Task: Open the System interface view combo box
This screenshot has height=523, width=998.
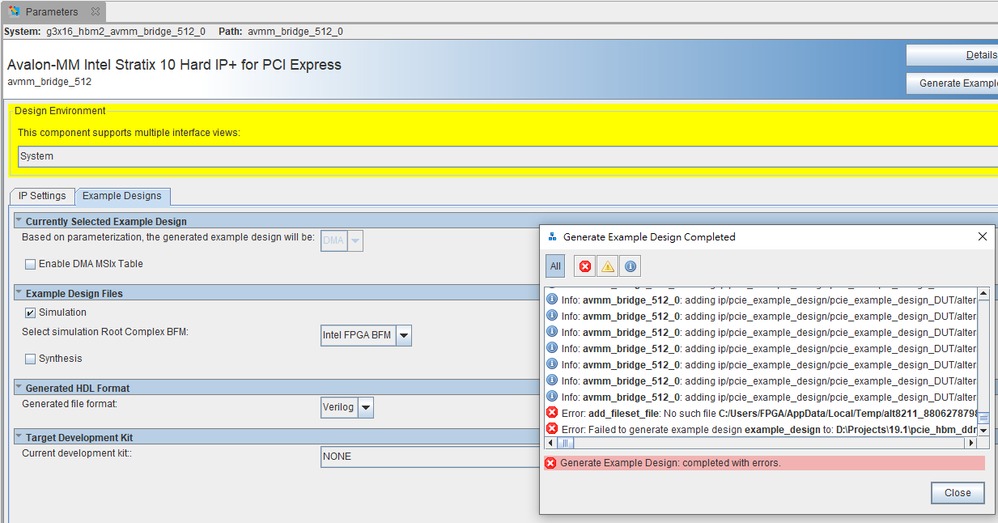Action: pos(508,157)
